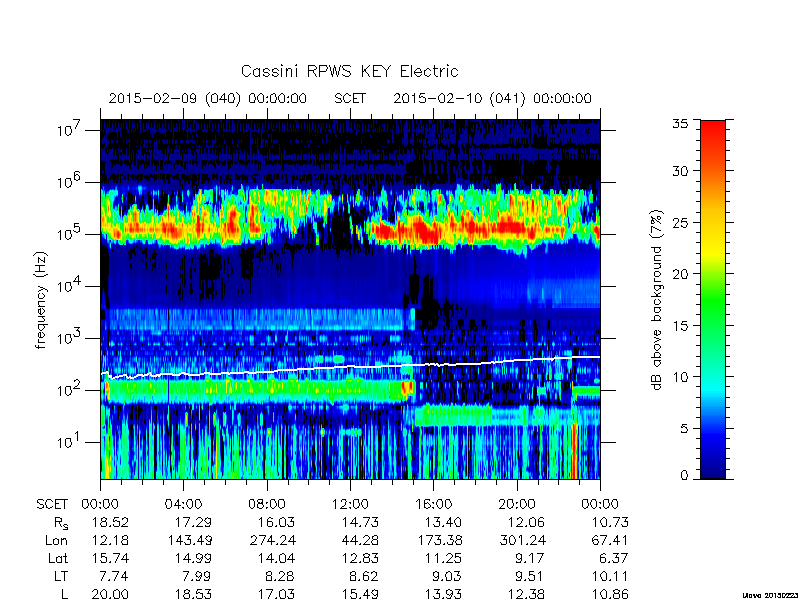Viewport: 800px width, 600px height.
Task: Click the Lat value 14.99
Action: pos(193,558)
